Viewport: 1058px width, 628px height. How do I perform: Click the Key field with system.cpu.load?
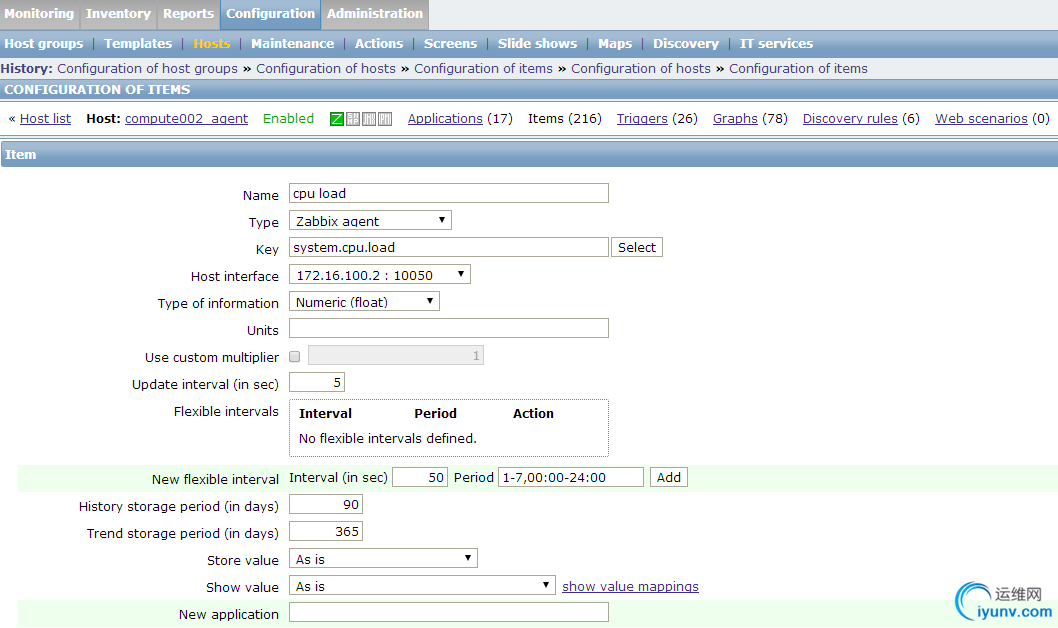coord(449,248)
